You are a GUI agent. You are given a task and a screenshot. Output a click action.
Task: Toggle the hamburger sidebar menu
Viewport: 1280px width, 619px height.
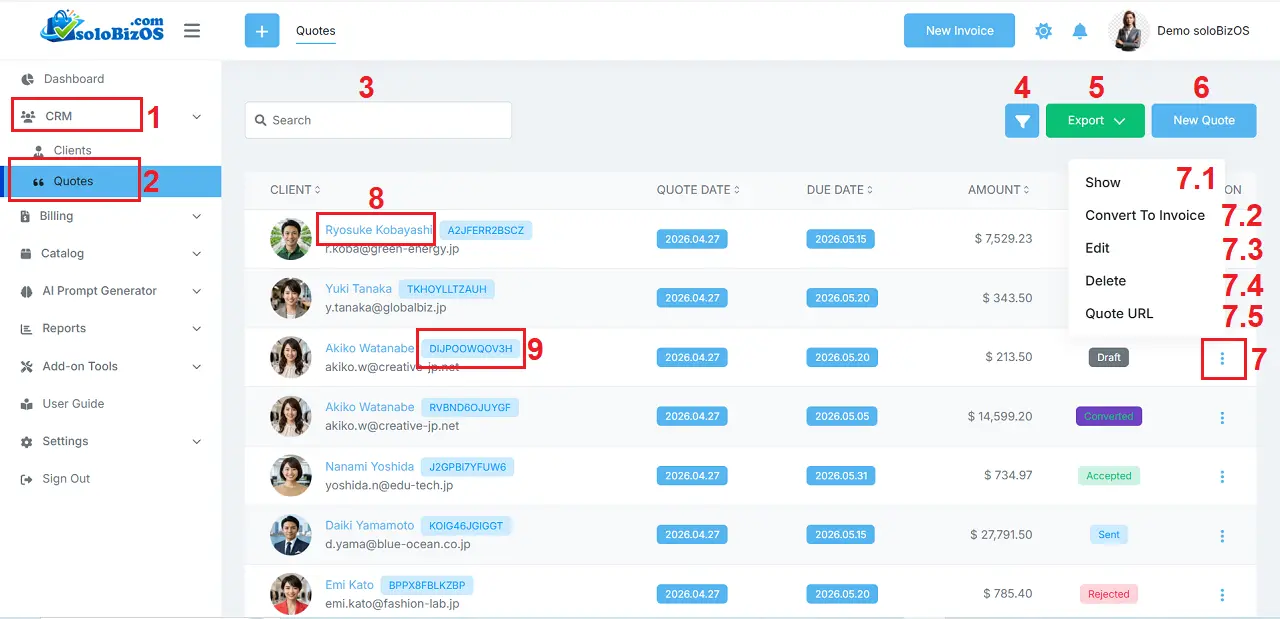(x=192, y=31)
